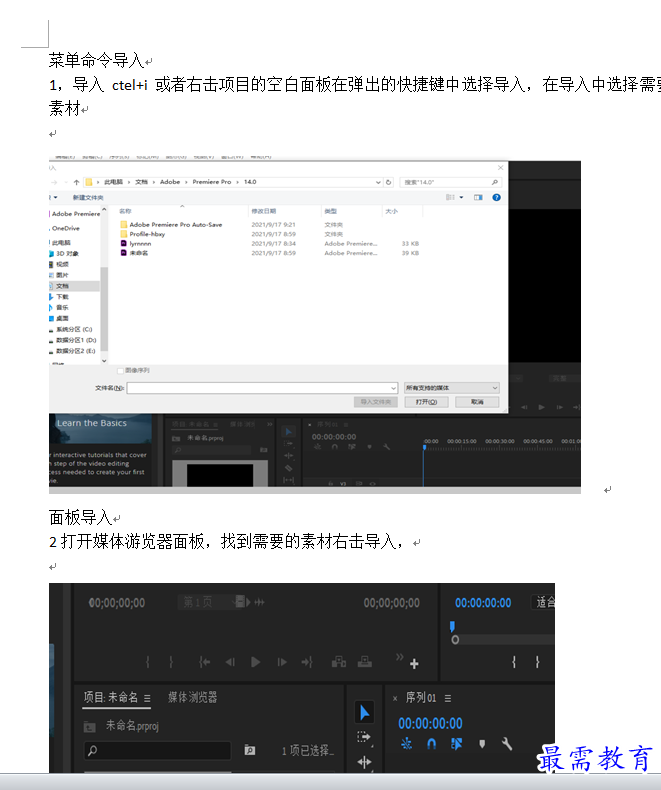The height and width of the screenshot is (790, 661).
Task: Click the Overwrite button in the source monitor
Action: coord(365,662)
